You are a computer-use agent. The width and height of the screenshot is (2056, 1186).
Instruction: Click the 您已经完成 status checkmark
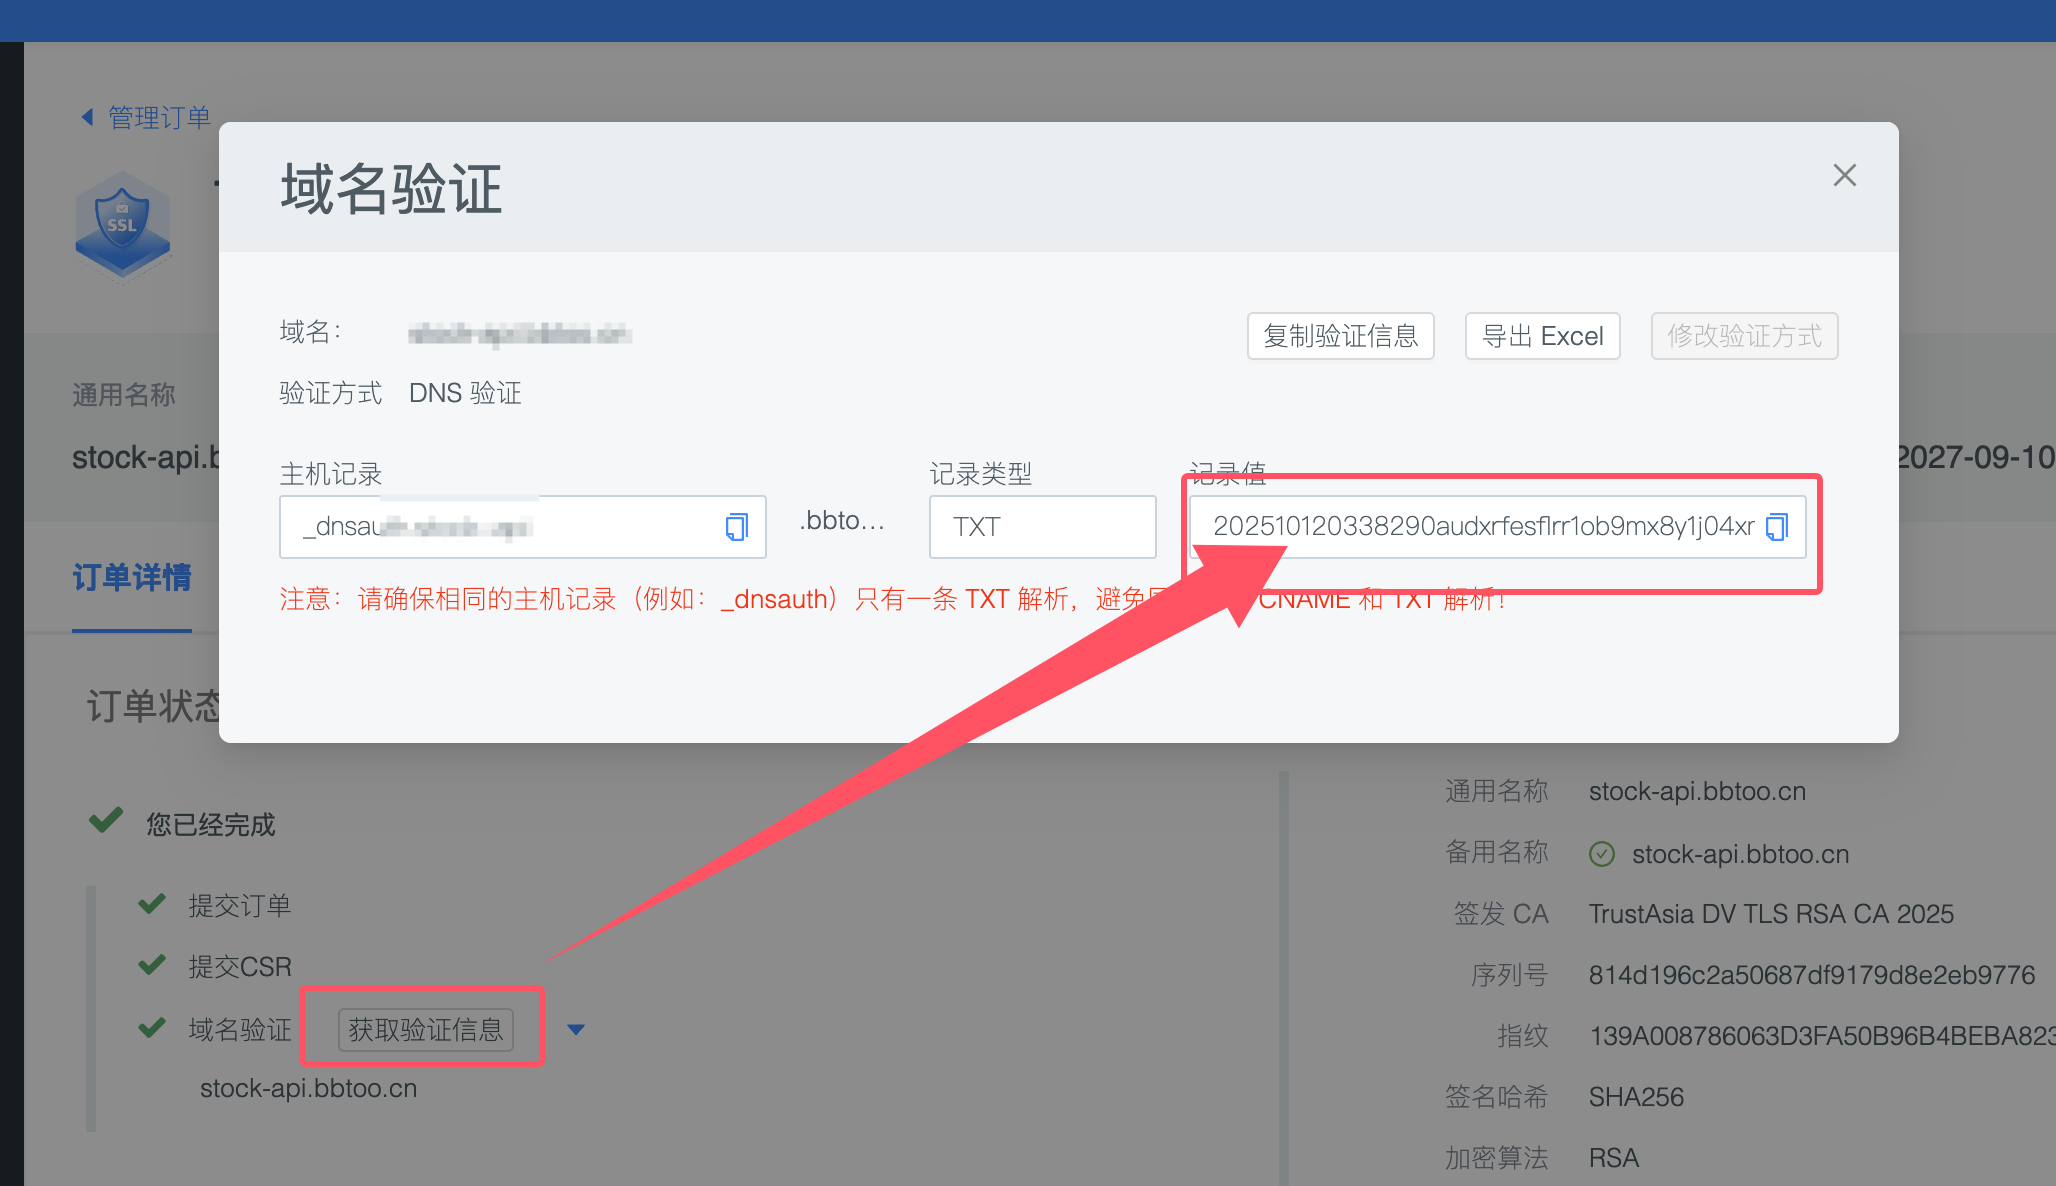106,821
